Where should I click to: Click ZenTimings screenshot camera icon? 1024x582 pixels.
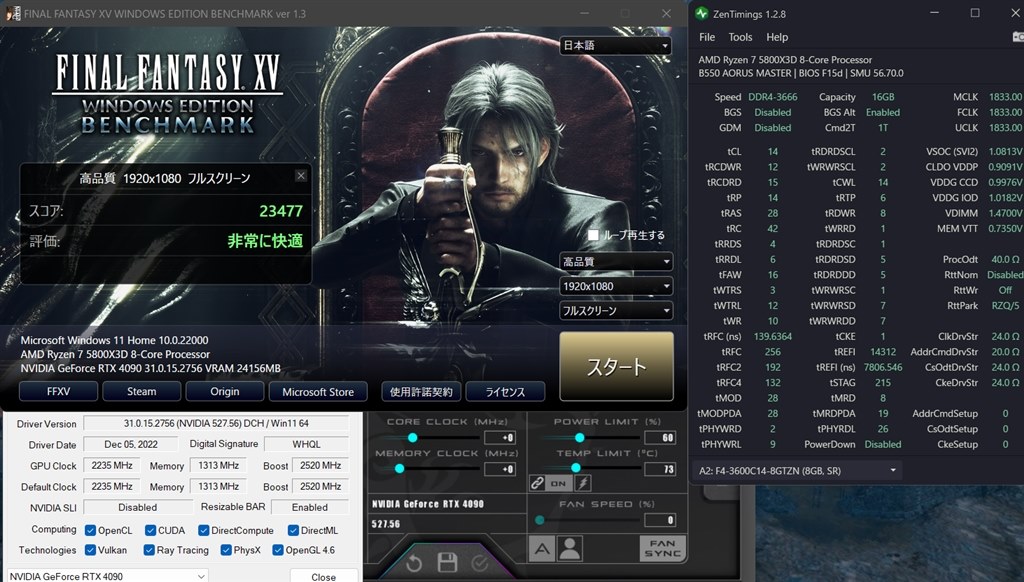tap(1017, 37)
